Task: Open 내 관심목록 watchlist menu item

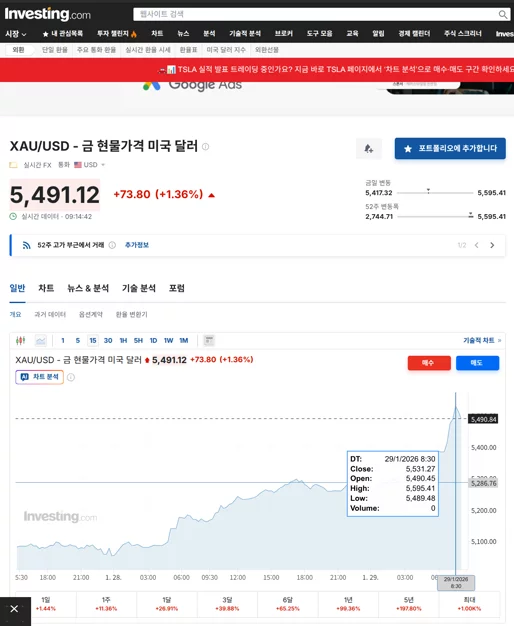Action: [63, 34]
